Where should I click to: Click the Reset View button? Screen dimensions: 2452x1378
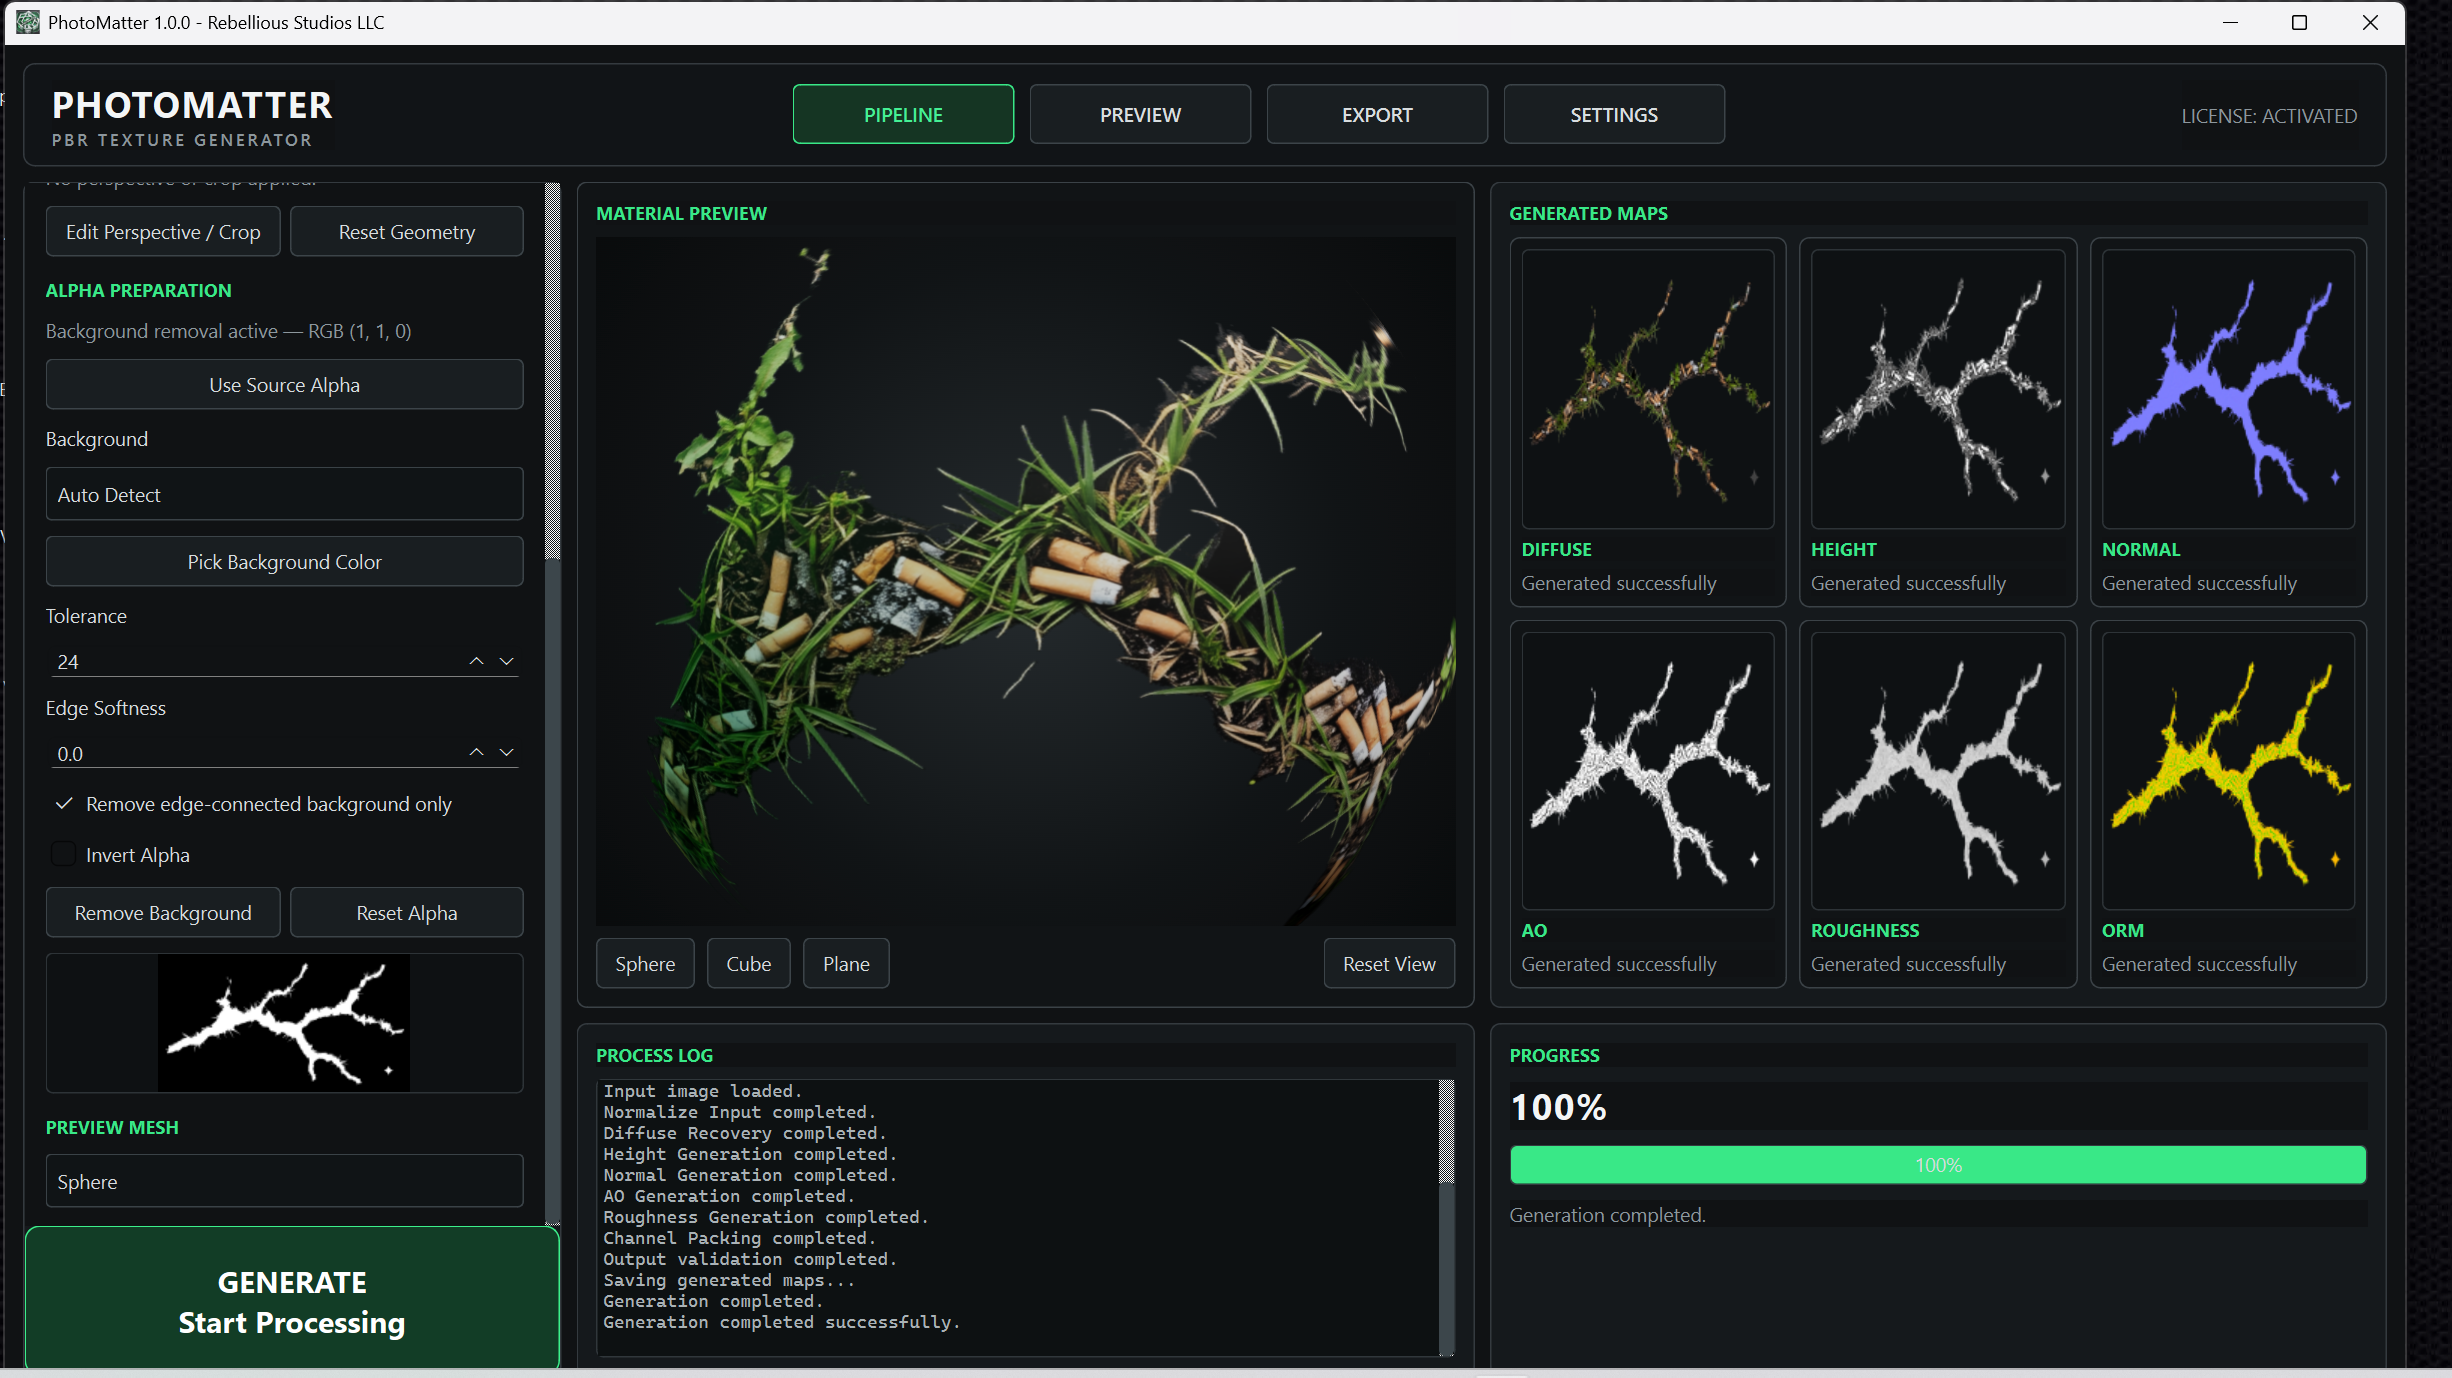pyautogui.click(x=1389, y=964)
